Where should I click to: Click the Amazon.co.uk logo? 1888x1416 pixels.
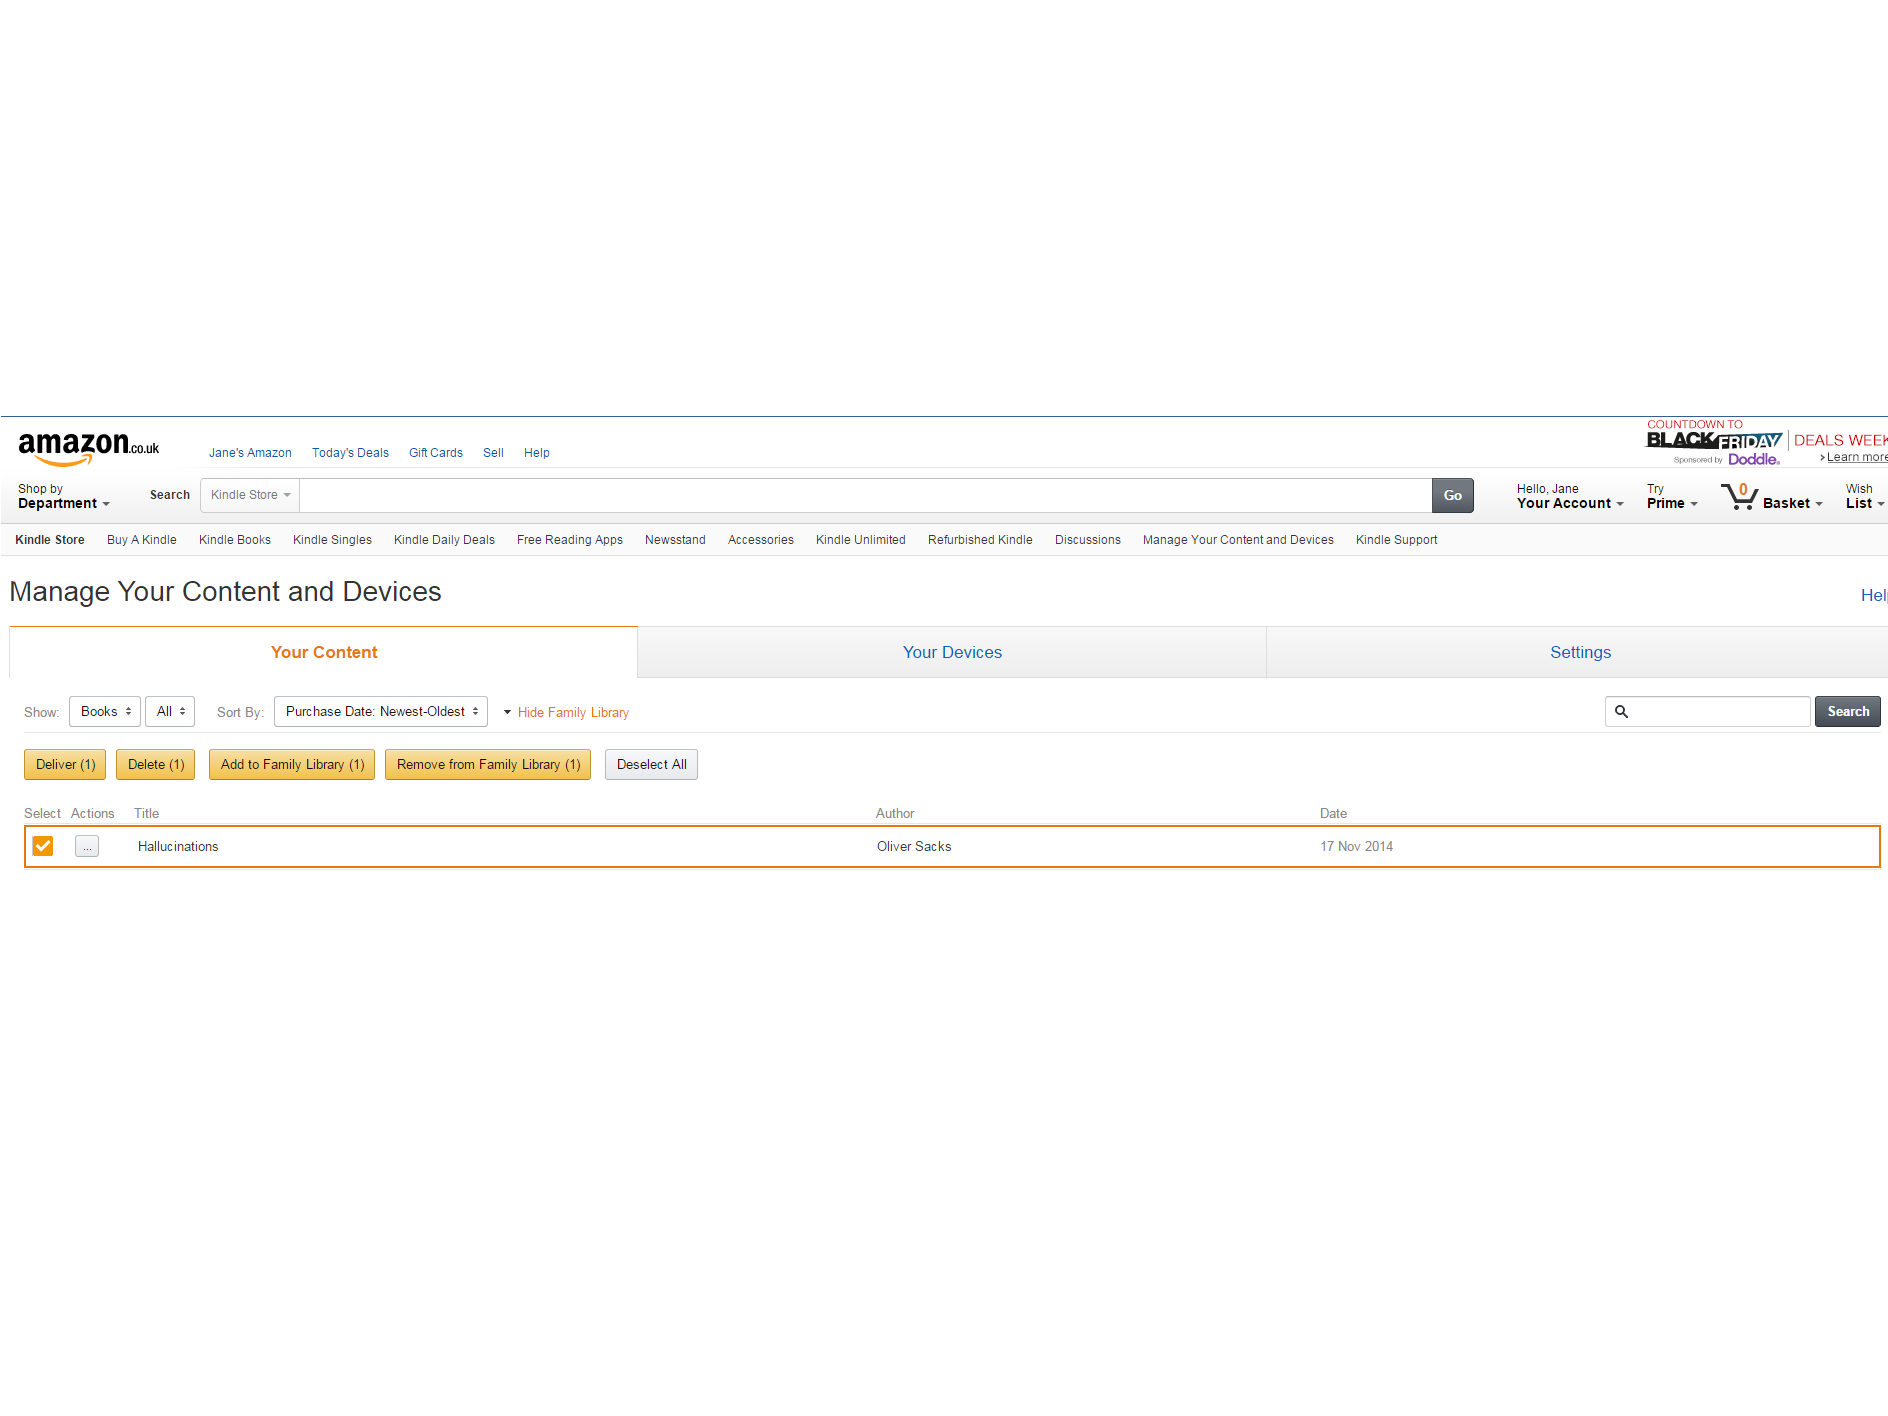tap(88, 448)
